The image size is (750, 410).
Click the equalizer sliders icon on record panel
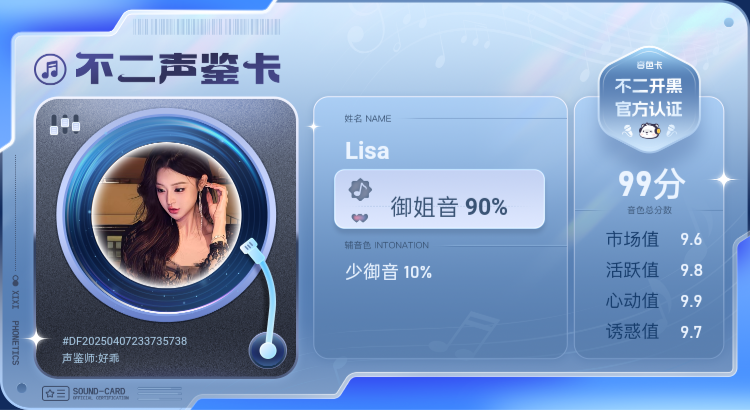pos(65,125)
